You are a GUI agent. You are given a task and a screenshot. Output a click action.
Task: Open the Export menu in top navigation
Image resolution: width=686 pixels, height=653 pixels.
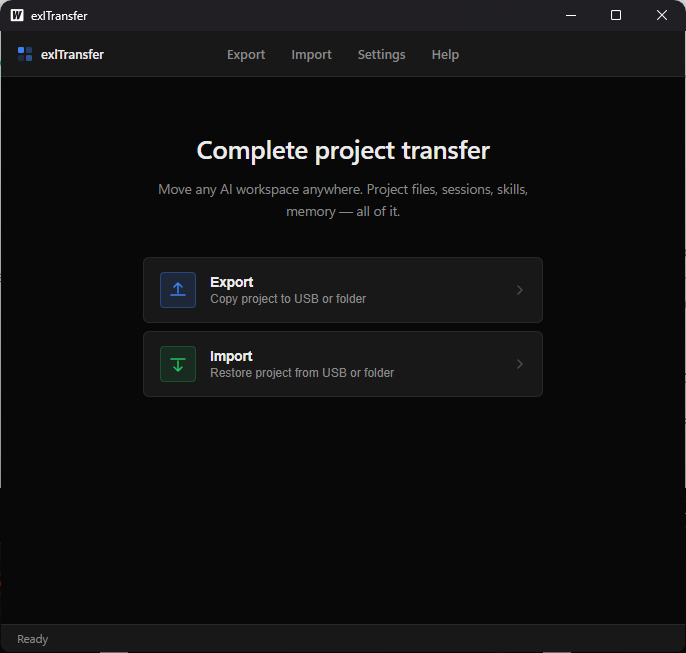pos(246,55)
